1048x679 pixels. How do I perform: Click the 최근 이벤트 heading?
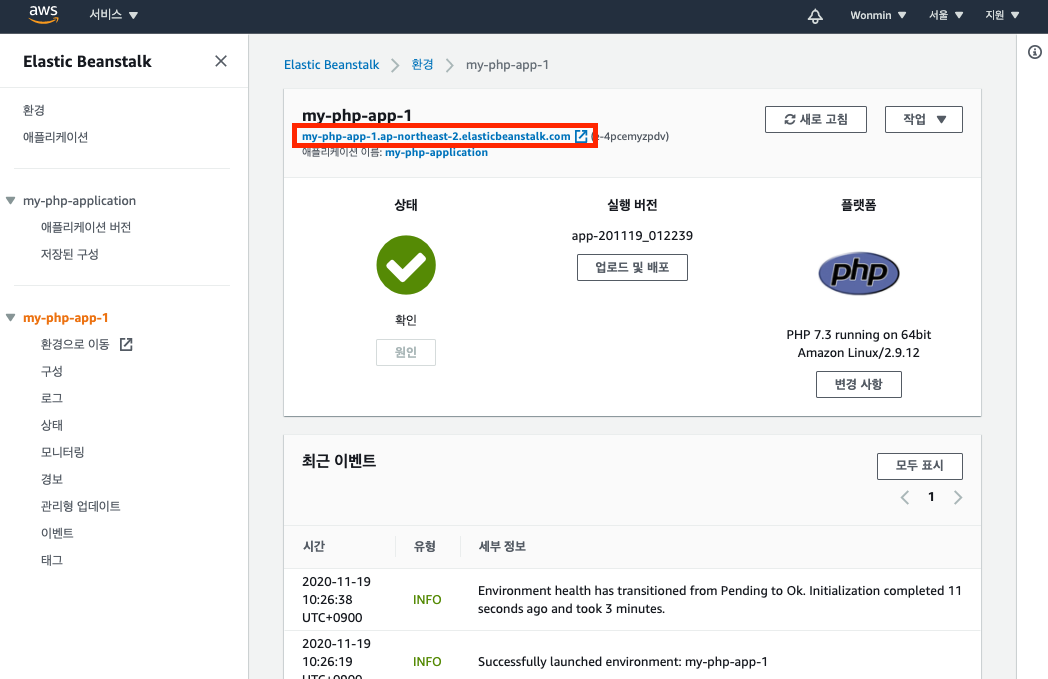tap(339, 460)
